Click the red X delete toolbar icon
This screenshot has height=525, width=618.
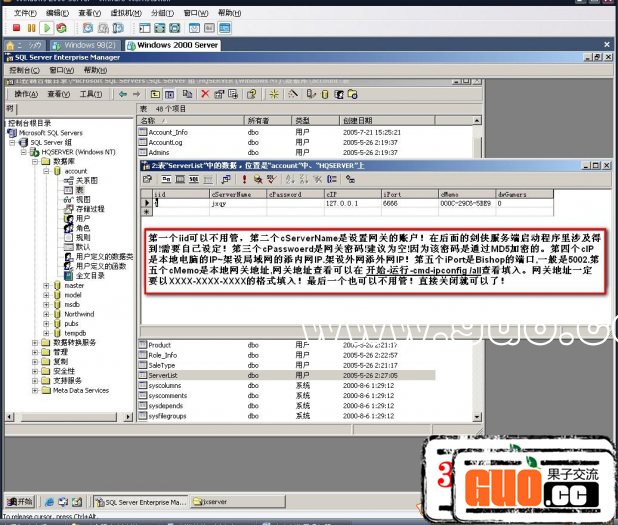point(205,94)
